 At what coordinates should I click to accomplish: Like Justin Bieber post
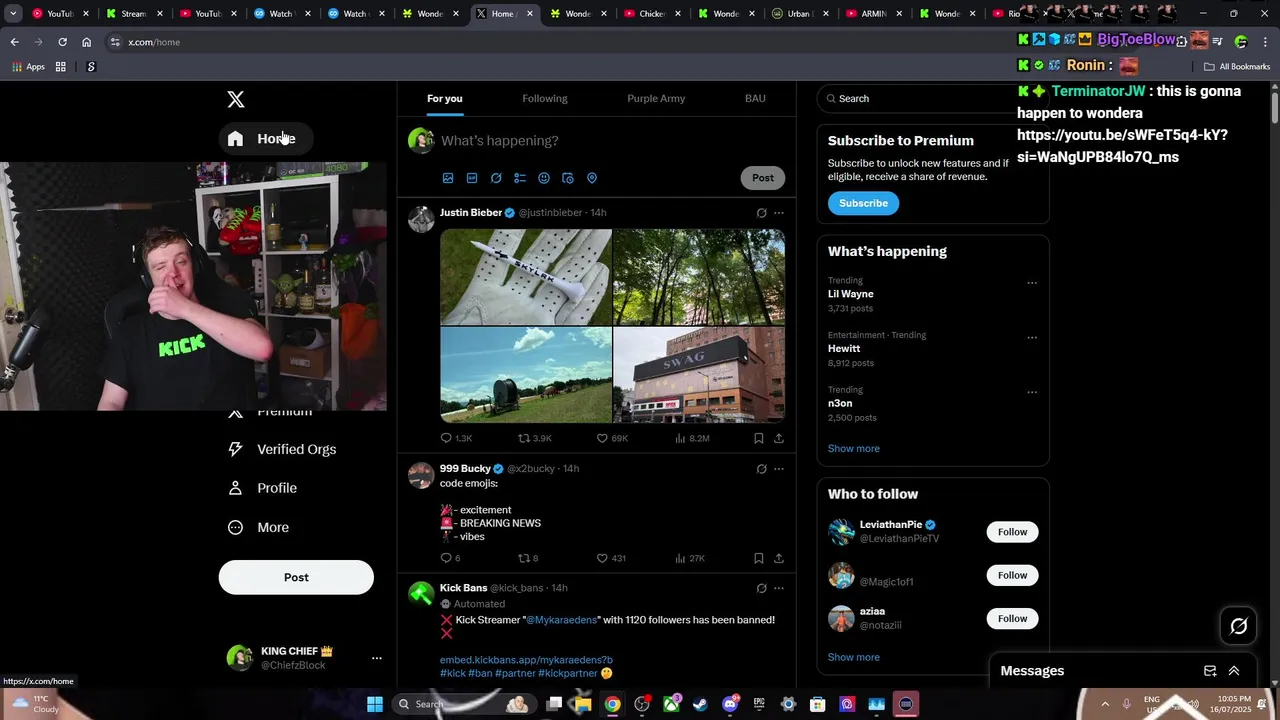(x=612, y=438)
